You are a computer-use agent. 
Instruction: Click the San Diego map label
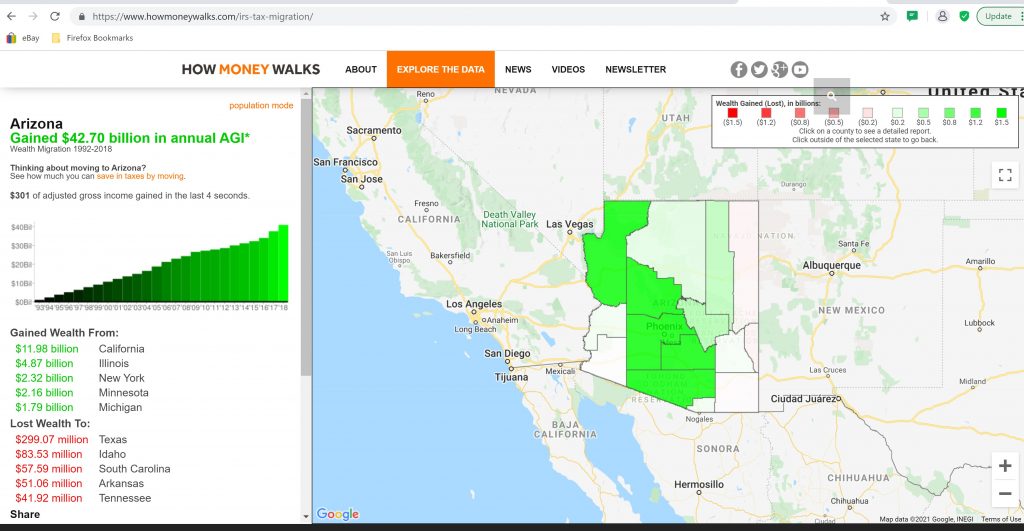point(507,353)
